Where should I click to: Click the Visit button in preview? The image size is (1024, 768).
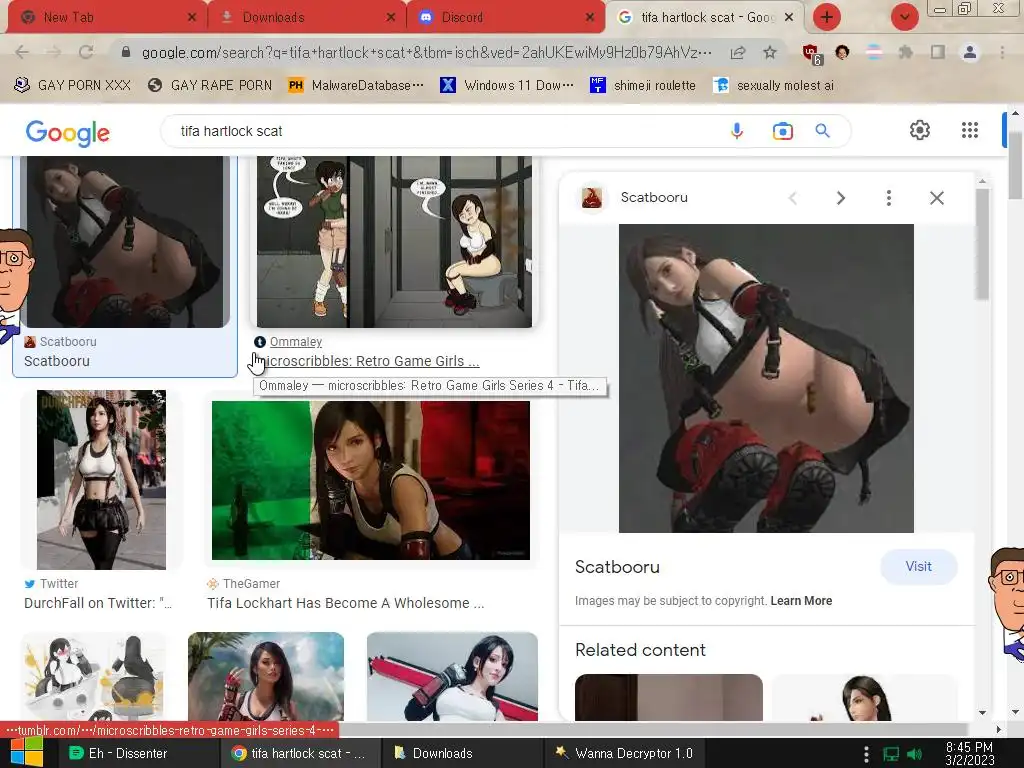918,567
